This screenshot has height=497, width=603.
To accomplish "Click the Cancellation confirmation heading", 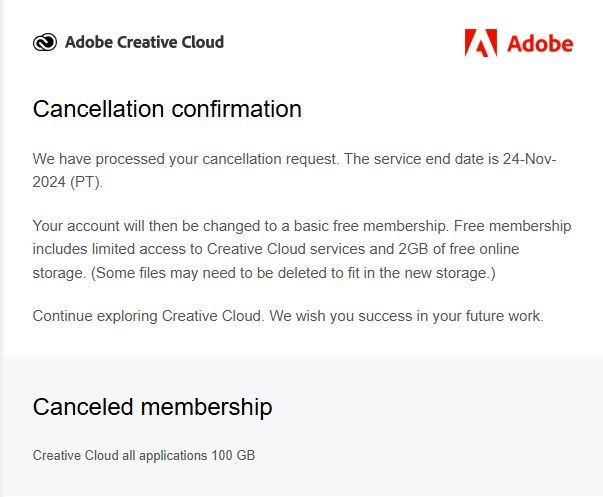I will point(167,109).
